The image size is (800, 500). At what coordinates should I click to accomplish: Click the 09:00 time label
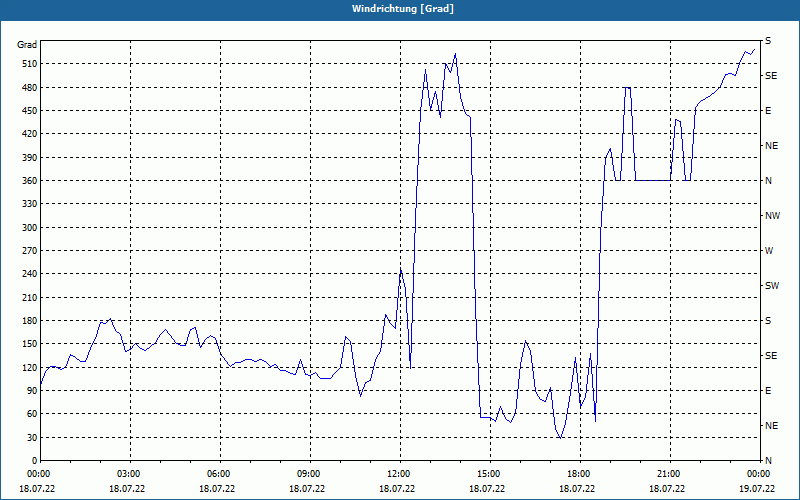(x=310, y=474)
